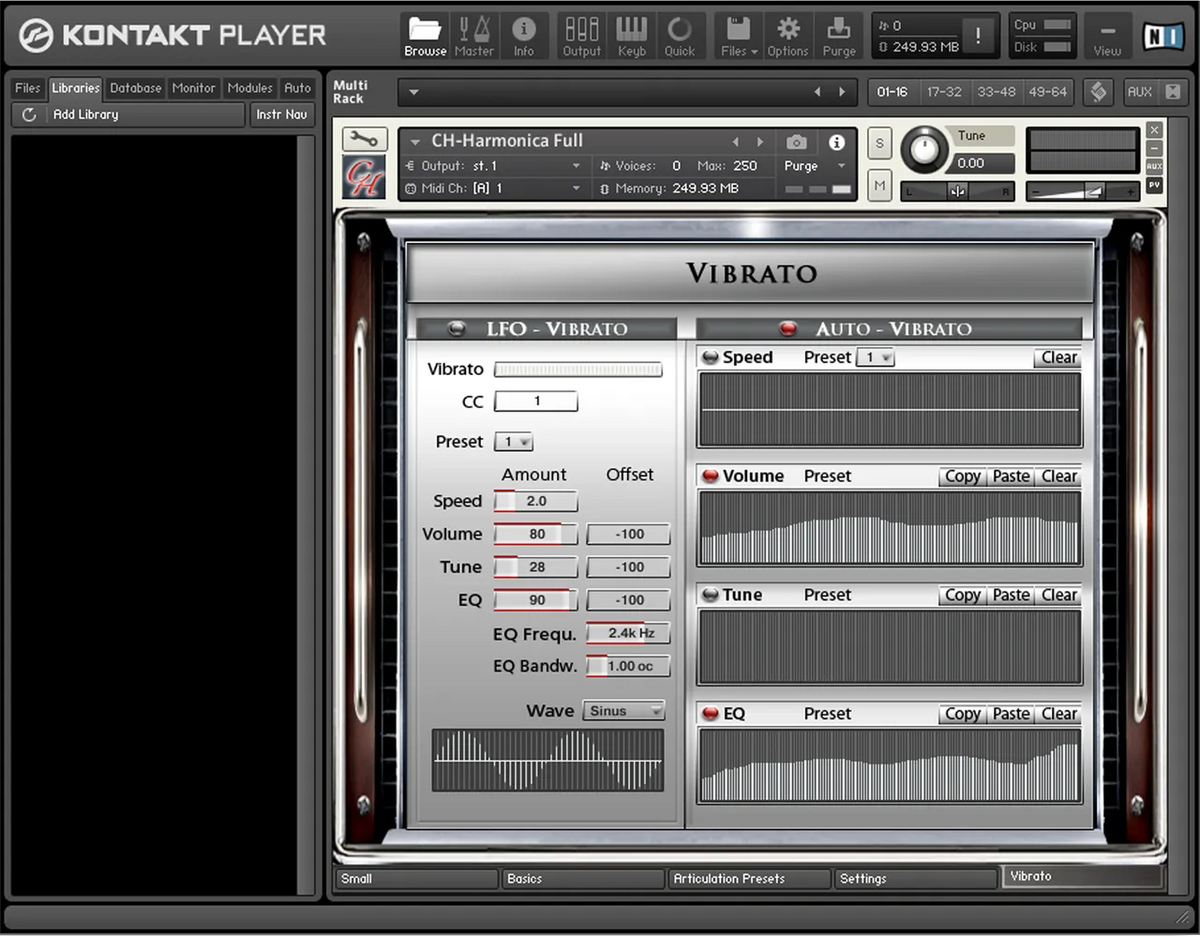This screenshot has width=1200, height=936.
Task: Click the CC number input field
Action: pos(536,402)
